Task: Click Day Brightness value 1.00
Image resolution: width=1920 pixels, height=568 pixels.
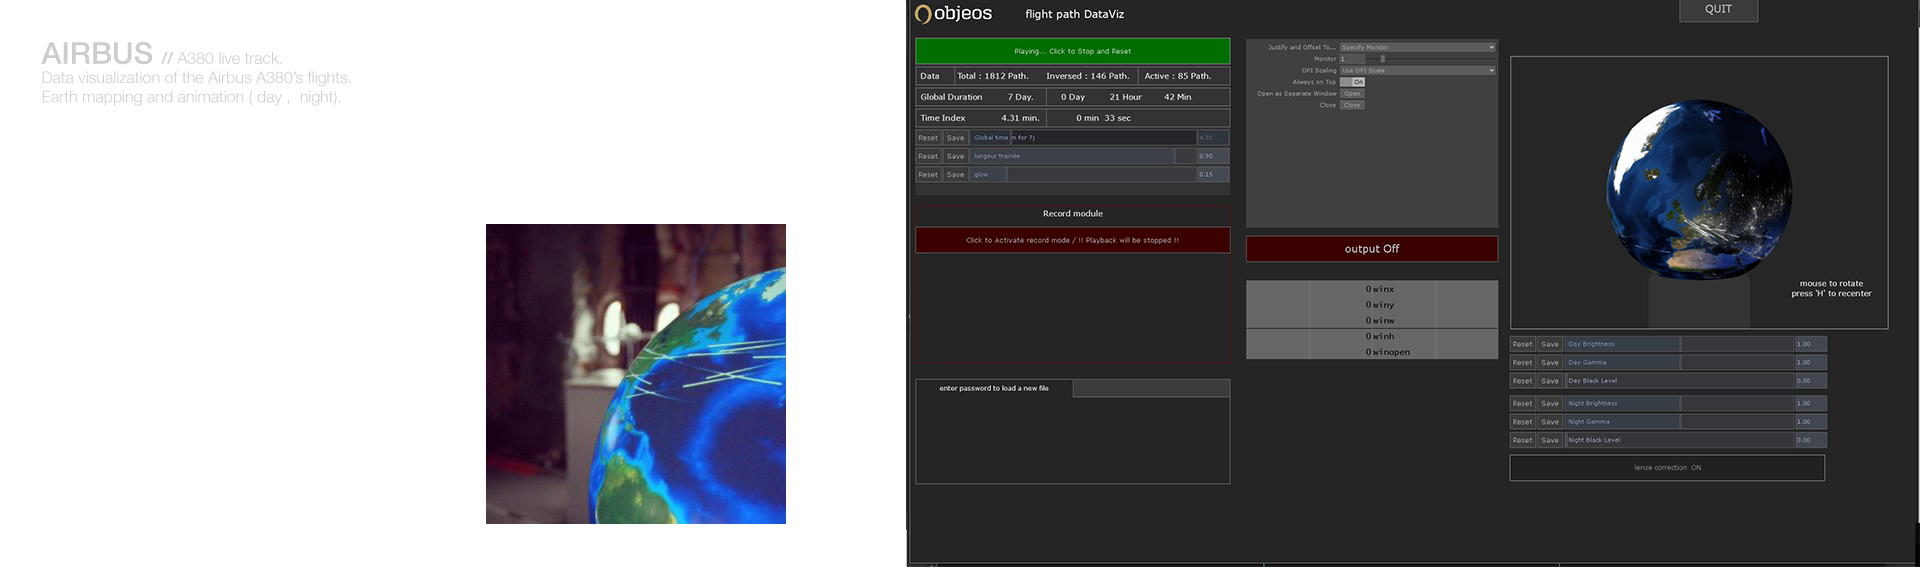Action: click(x=1810, y=344)
